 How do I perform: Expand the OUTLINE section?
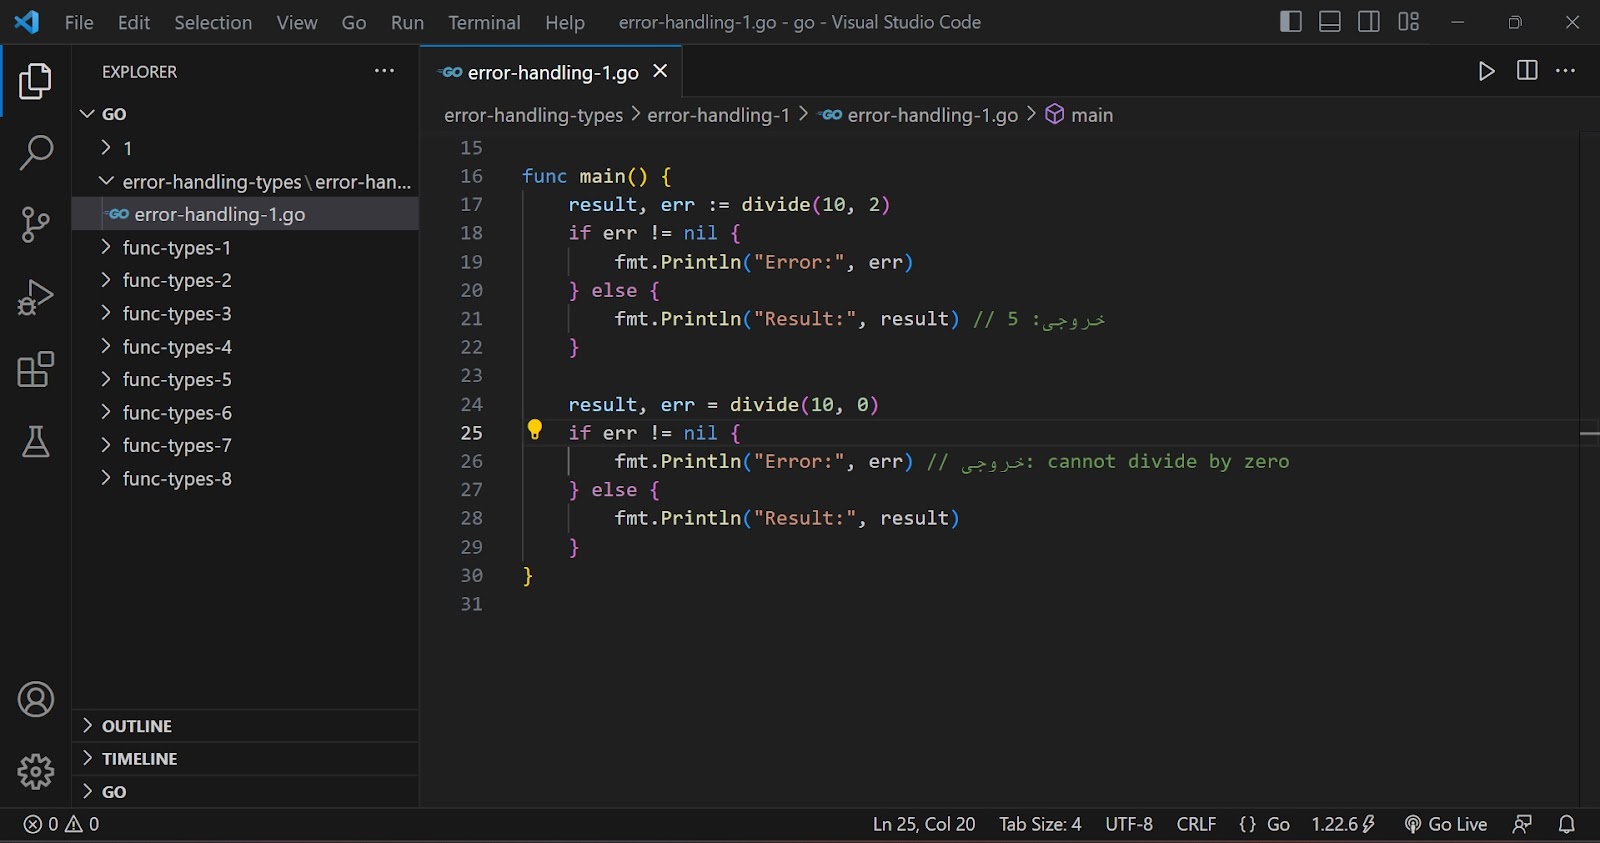pyautogui.click(x=245, y=726)
